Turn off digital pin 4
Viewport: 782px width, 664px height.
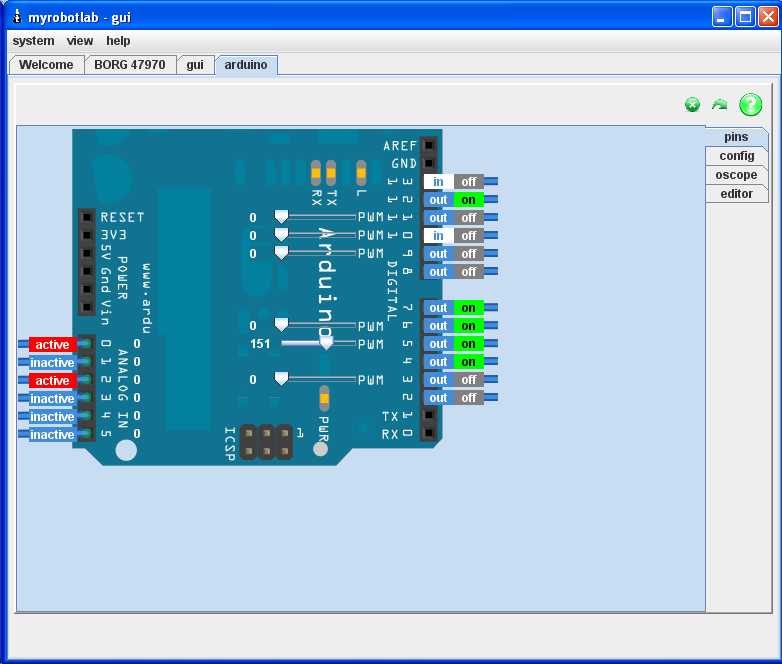pos(469,362)
